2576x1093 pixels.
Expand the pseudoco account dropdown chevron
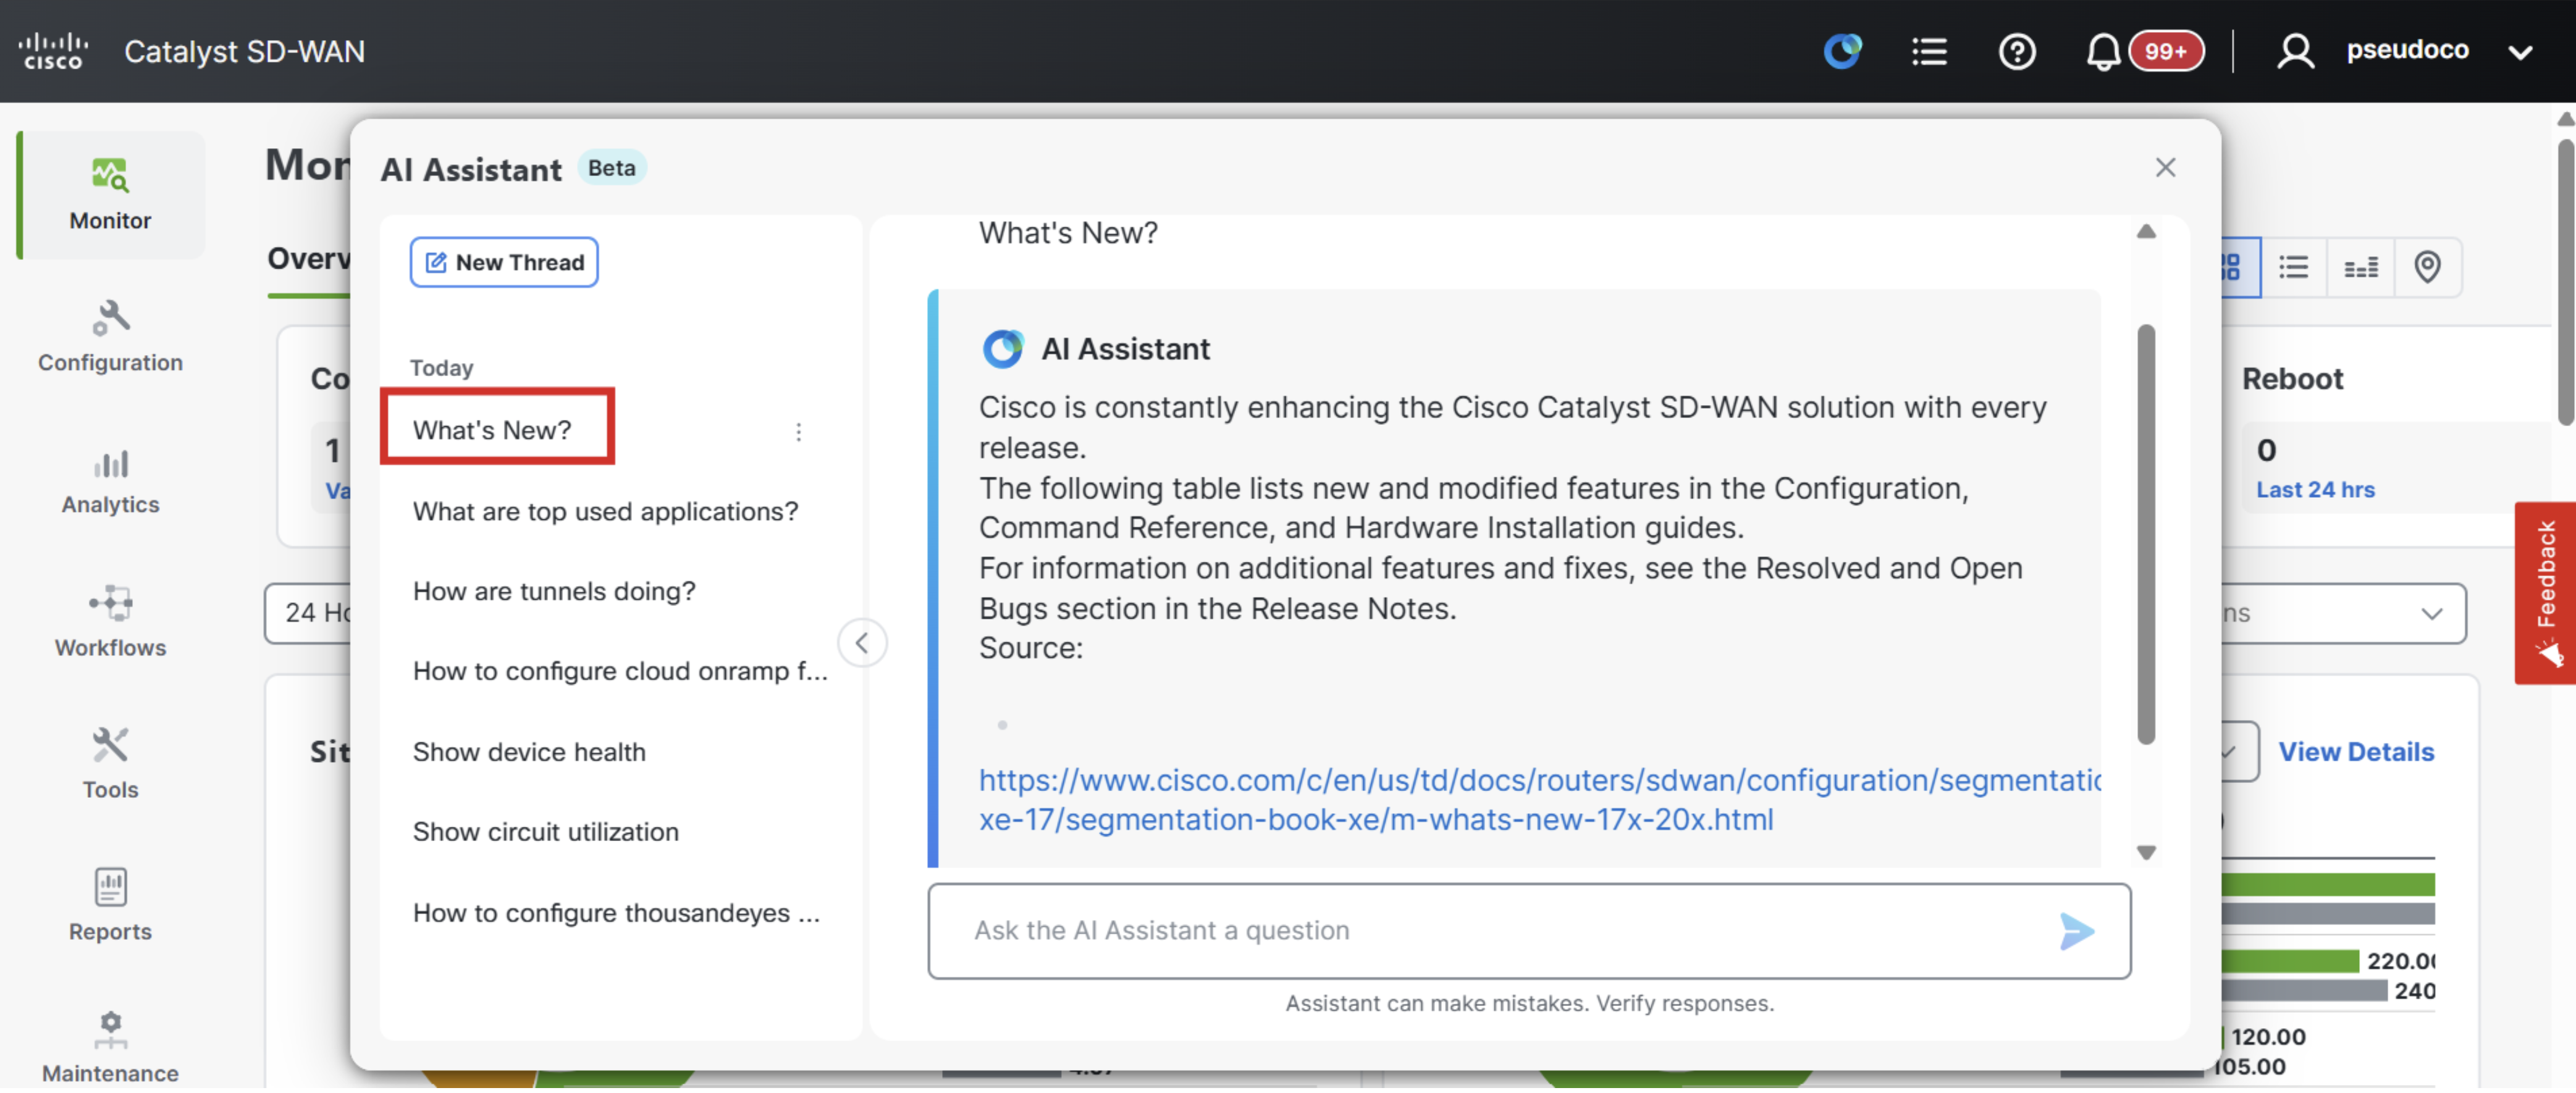coord(2521,52)
